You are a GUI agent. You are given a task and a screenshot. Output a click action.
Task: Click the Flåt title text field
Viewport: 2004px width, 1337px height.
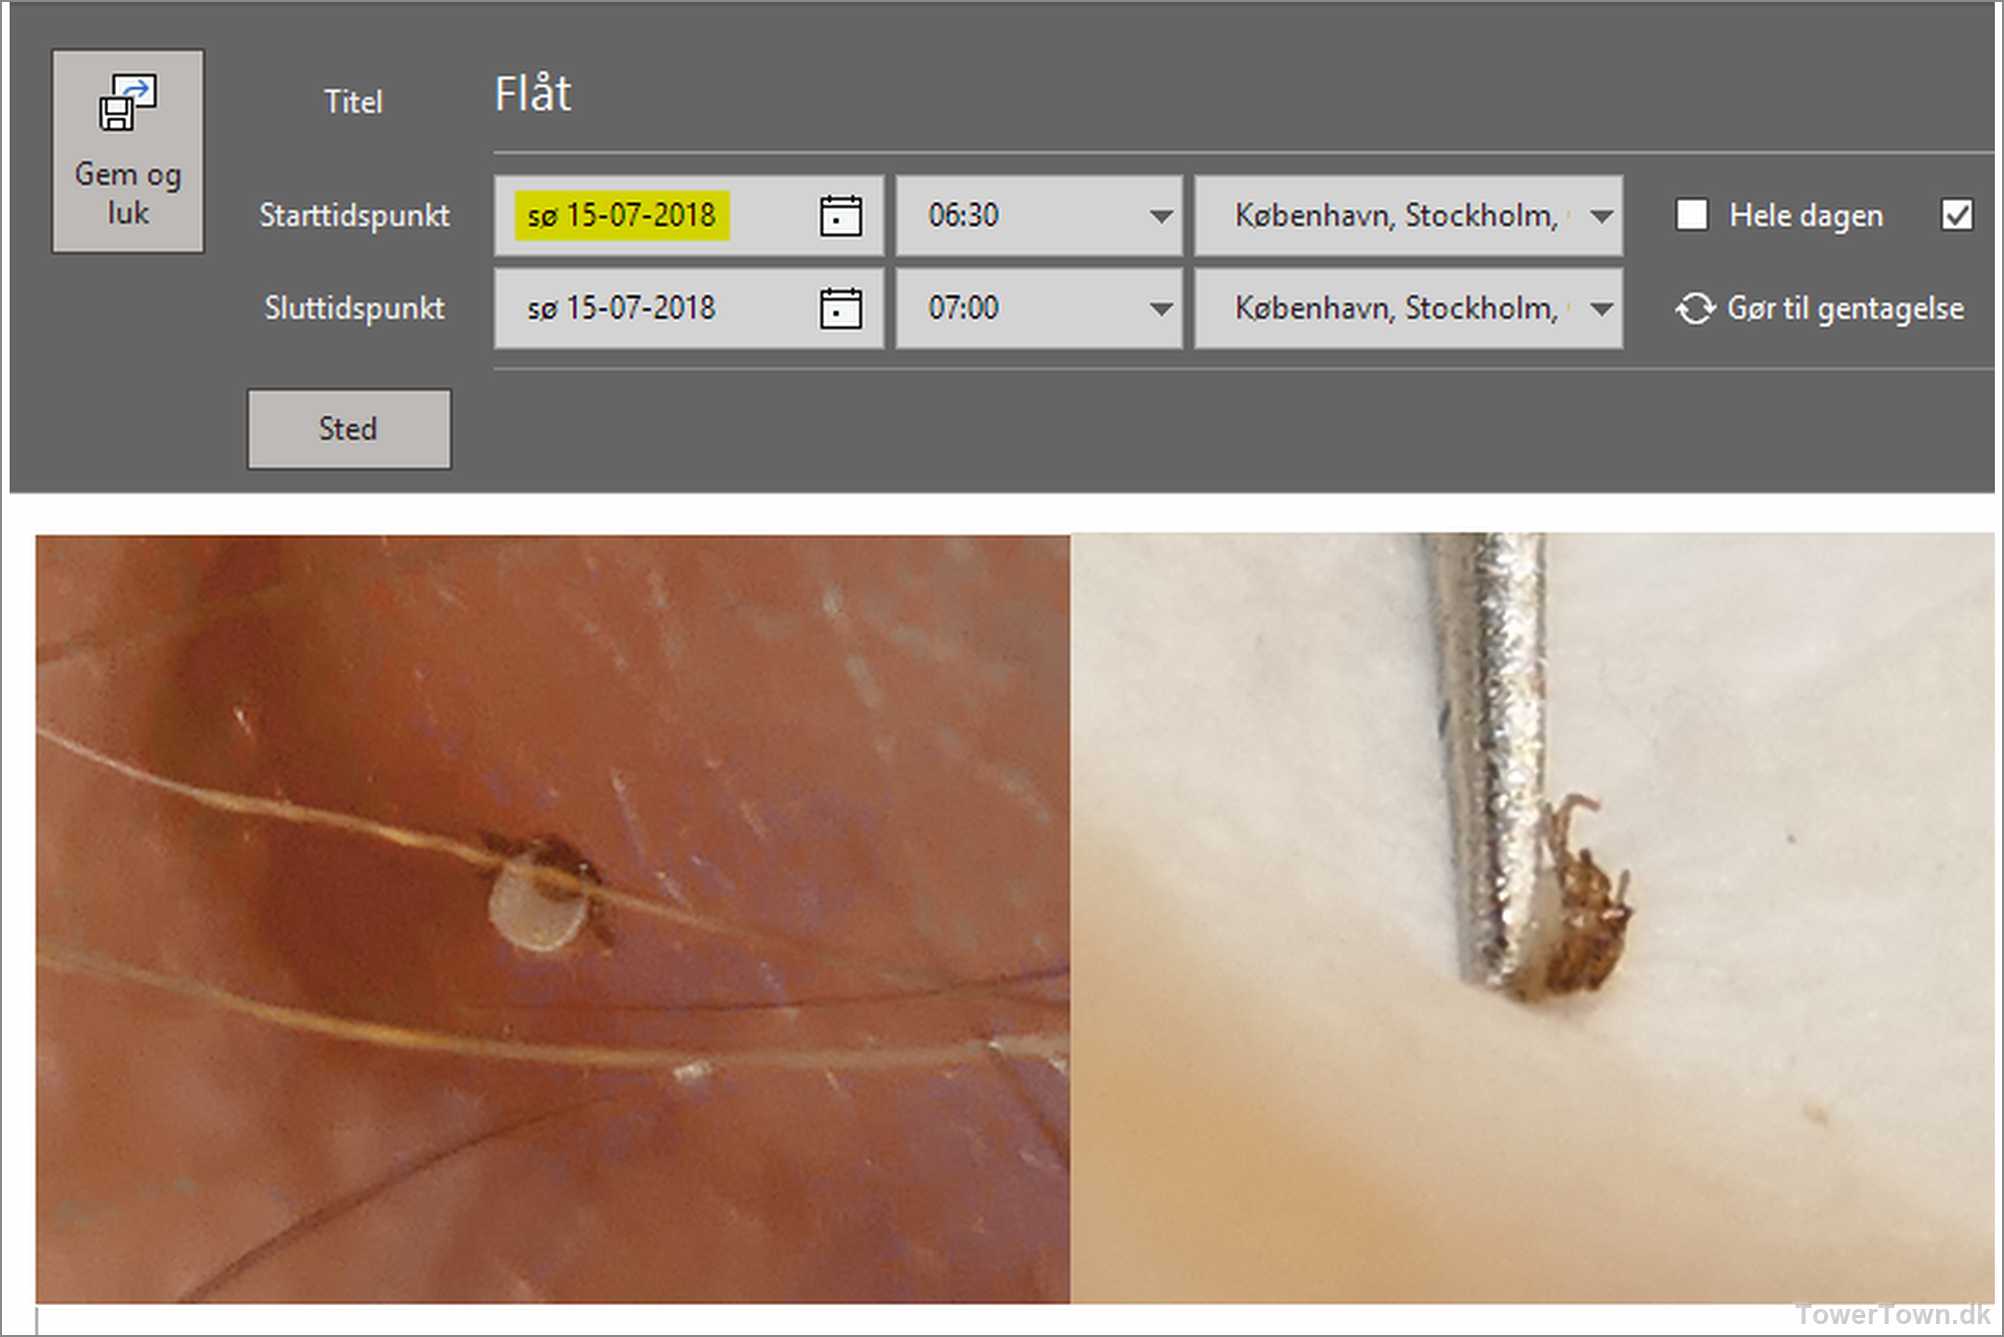pyautogui.click(x=533, y=95)
